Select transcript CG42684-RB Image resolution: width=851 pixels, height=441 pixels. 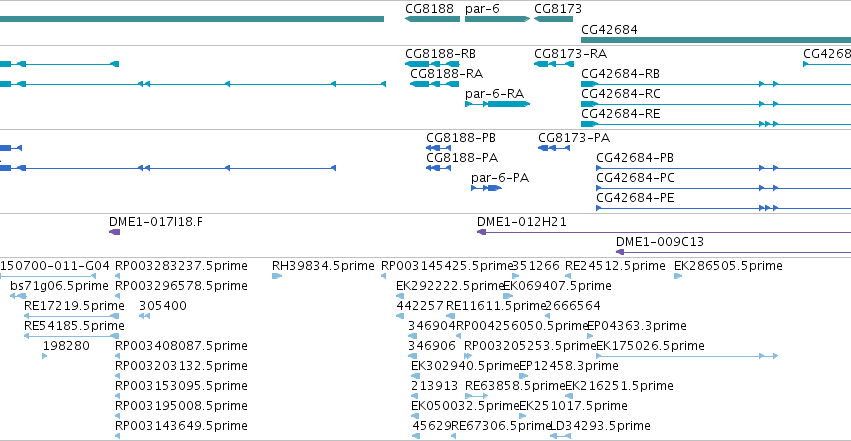click(716, 84)
